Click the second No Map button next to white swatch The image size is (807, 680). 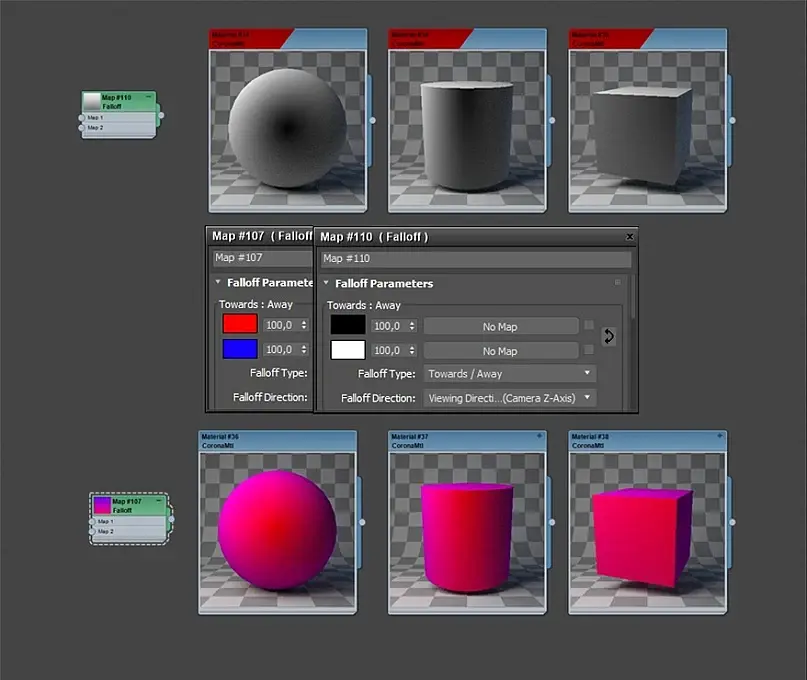click(501, 351)
